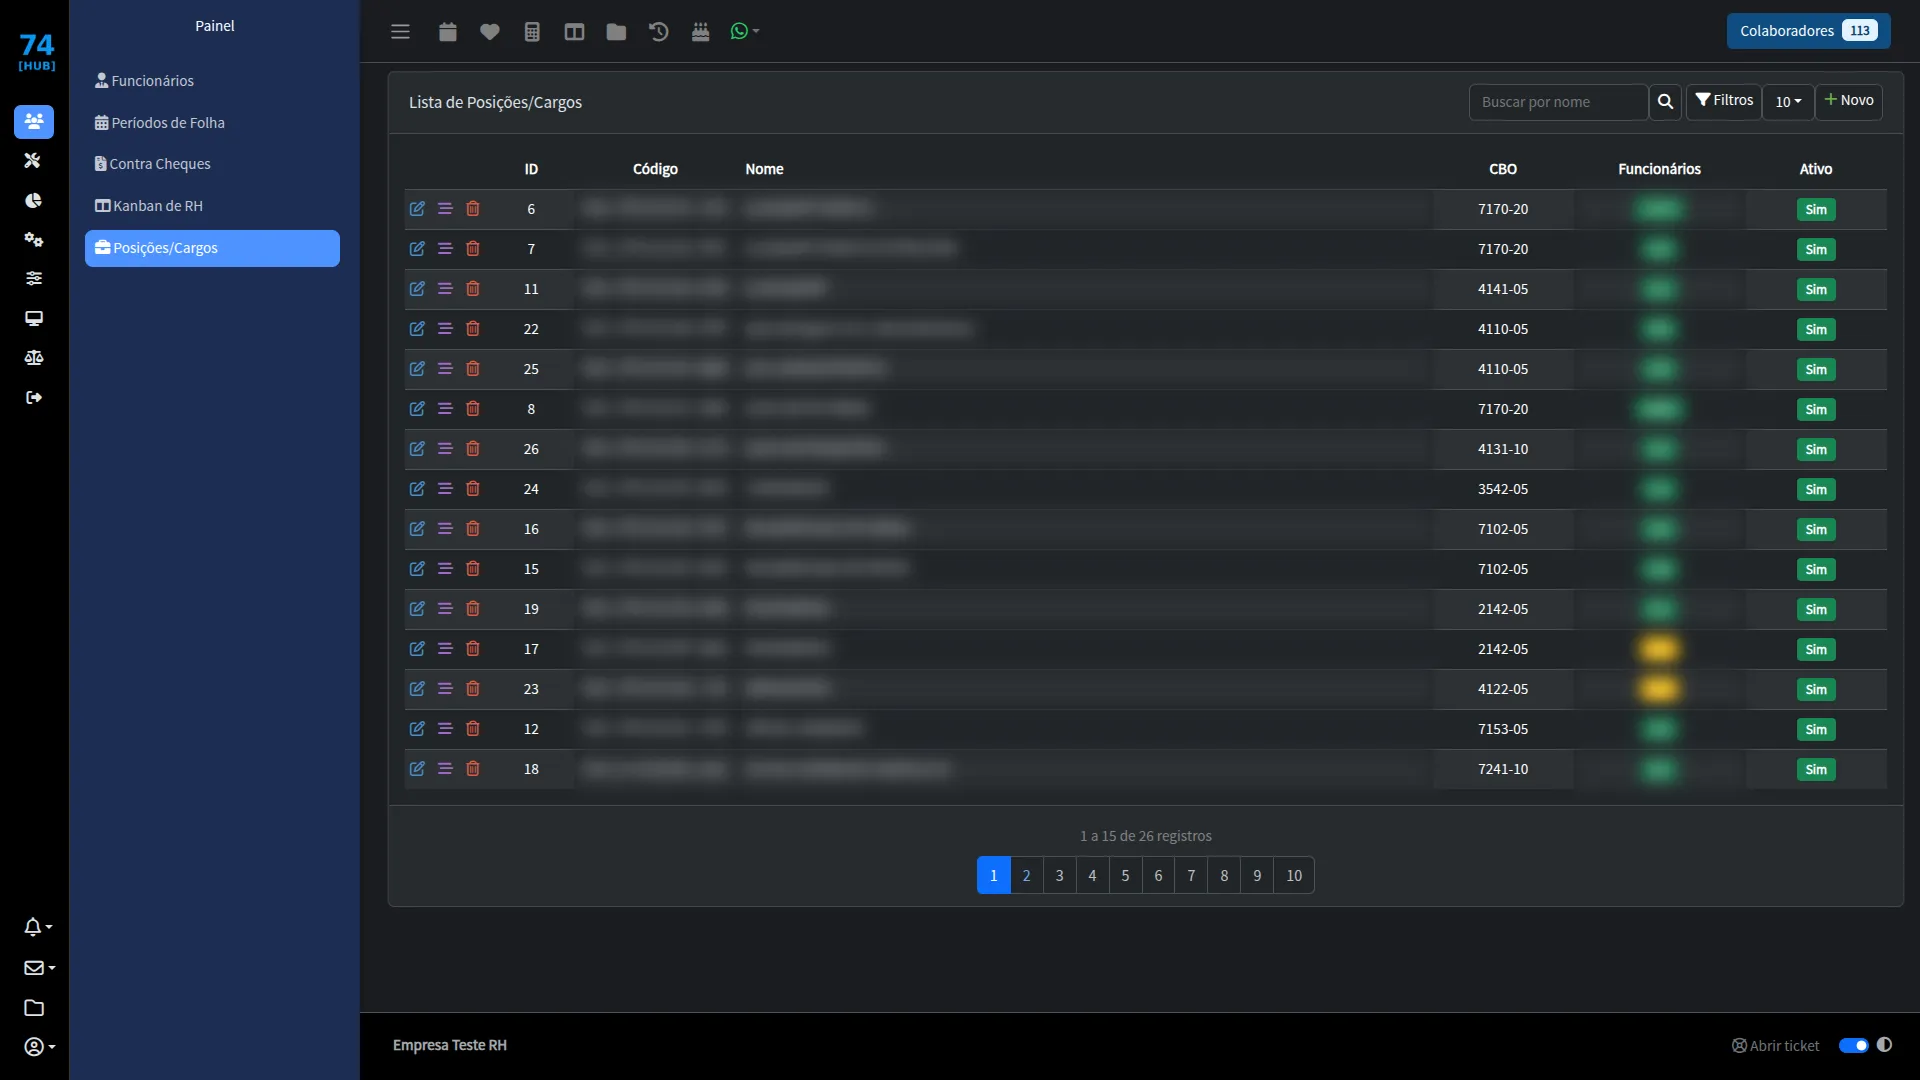This screenshot has height=1080, width=1920.
Task: Go to page 10 of results
Action: (x=1294, y=876)
